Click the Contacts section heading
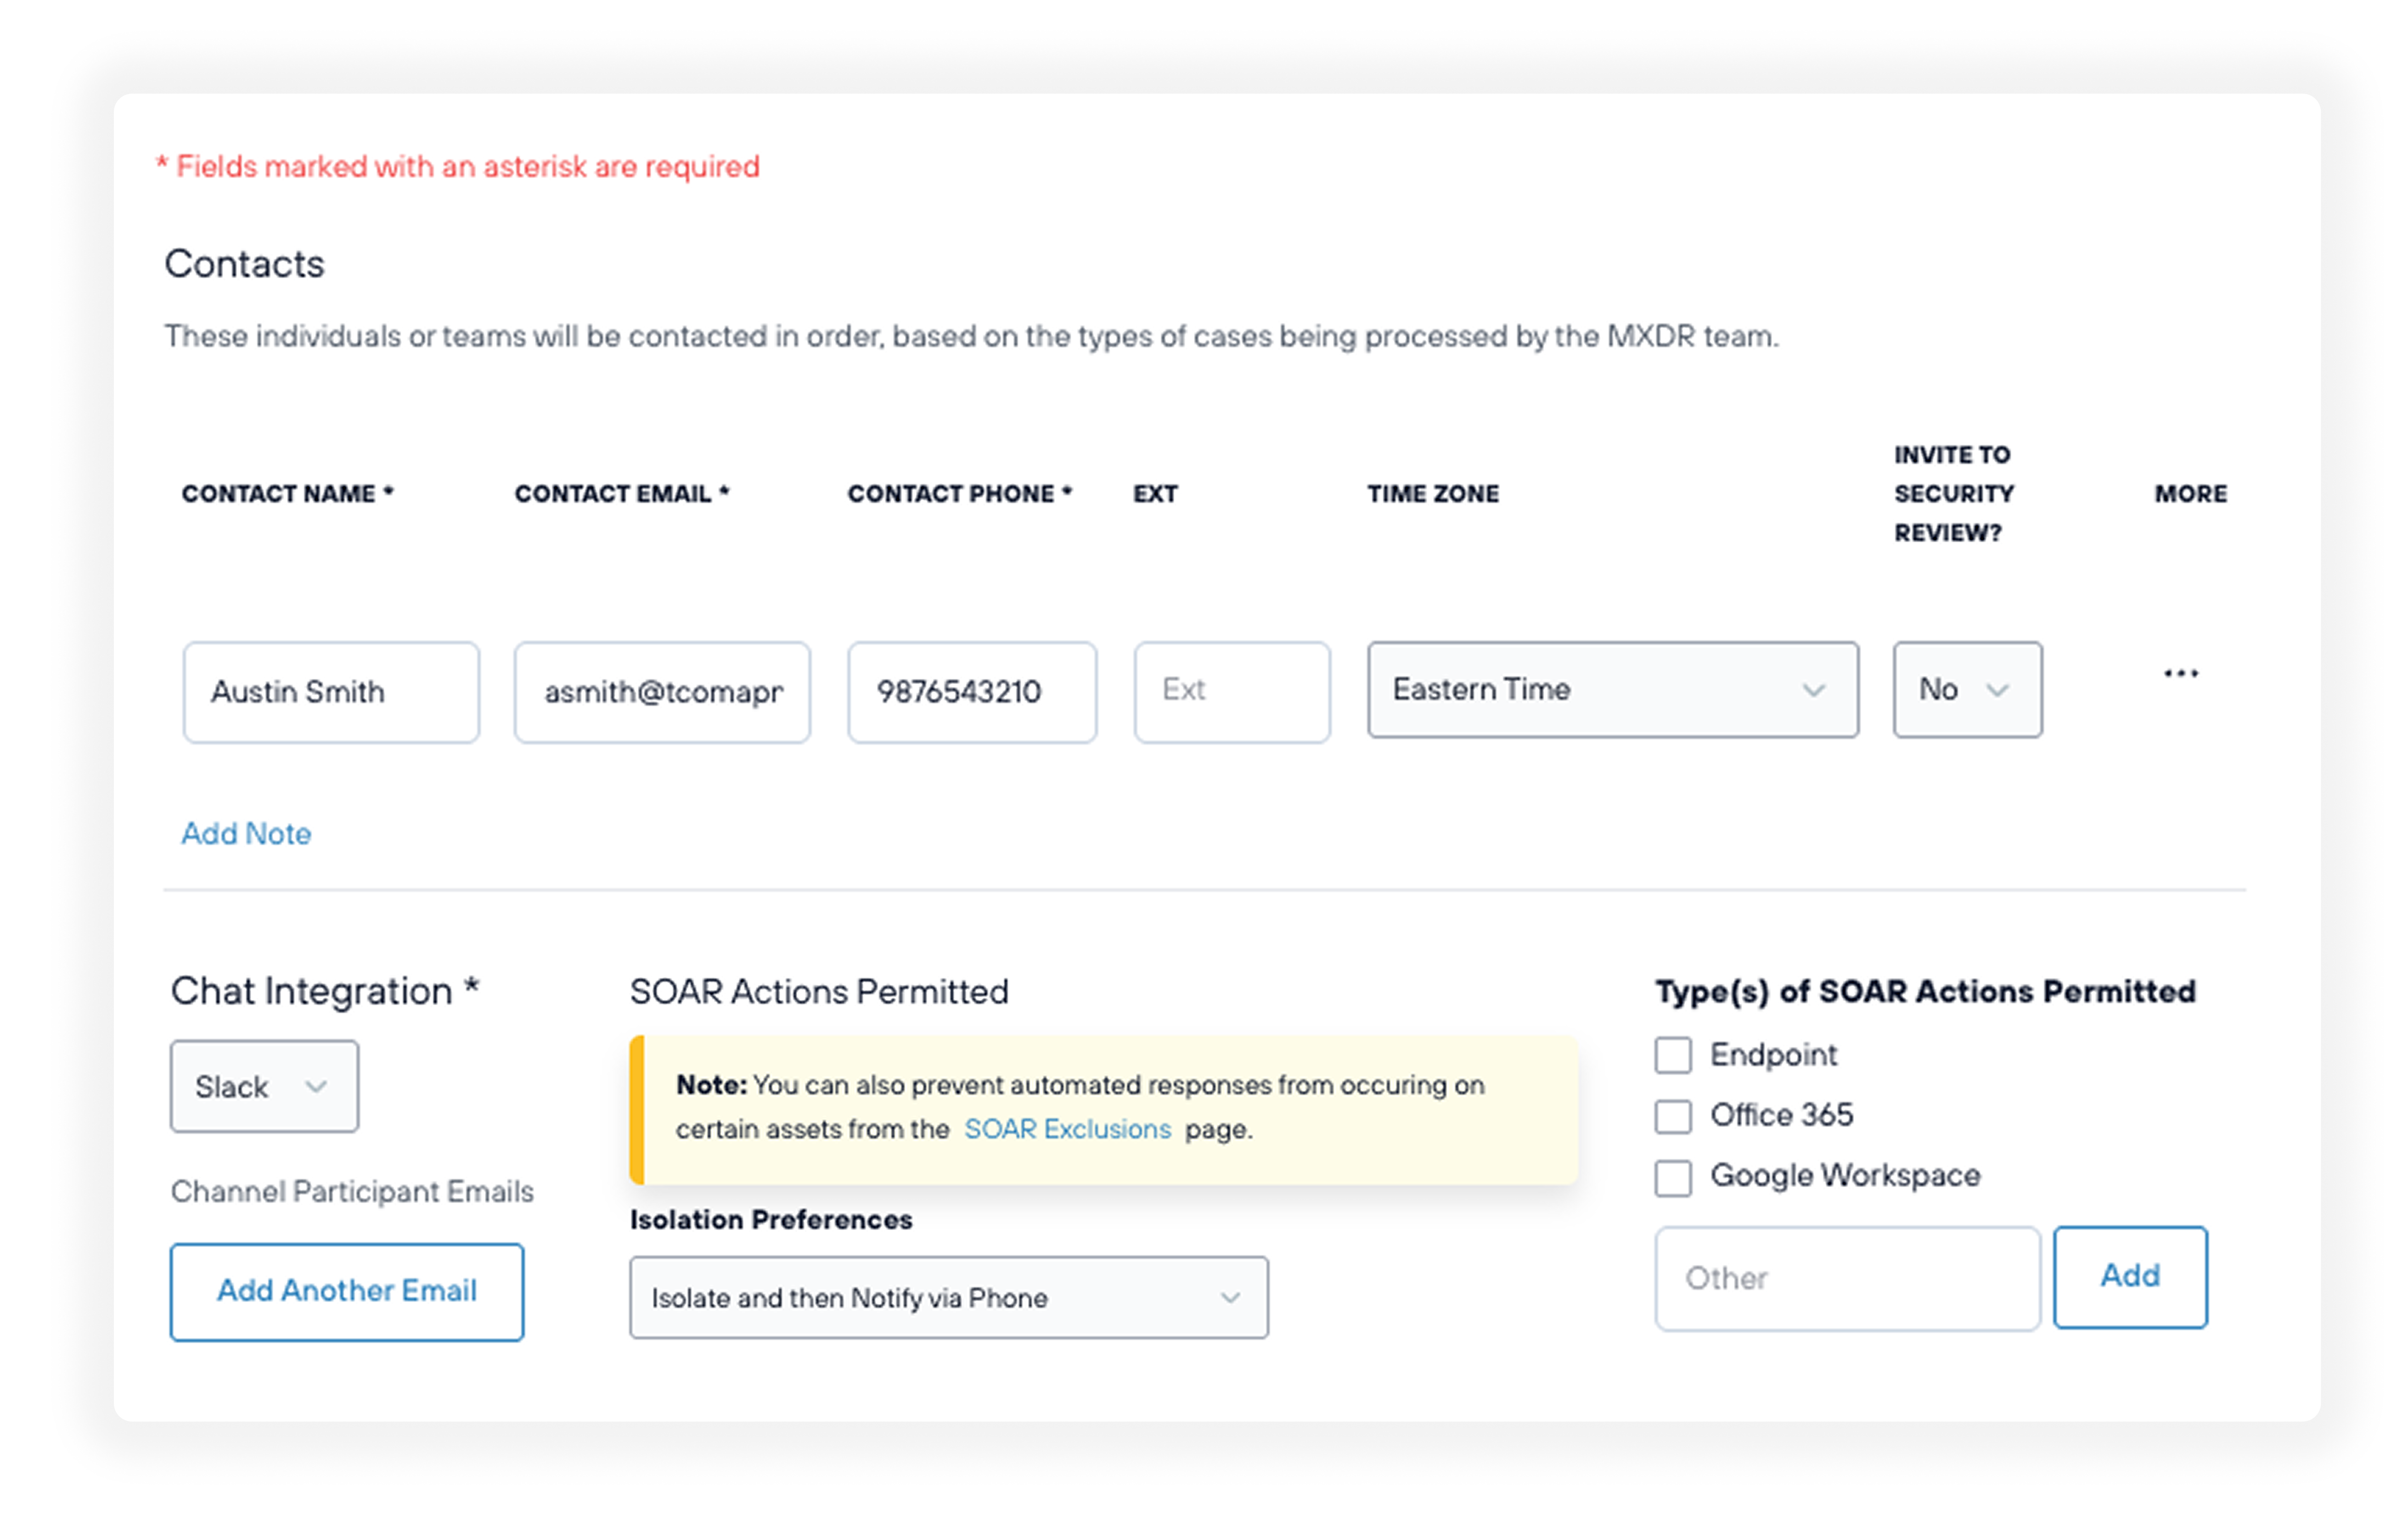This screenshot has height=1515, width=2408. tap(244, 264)
